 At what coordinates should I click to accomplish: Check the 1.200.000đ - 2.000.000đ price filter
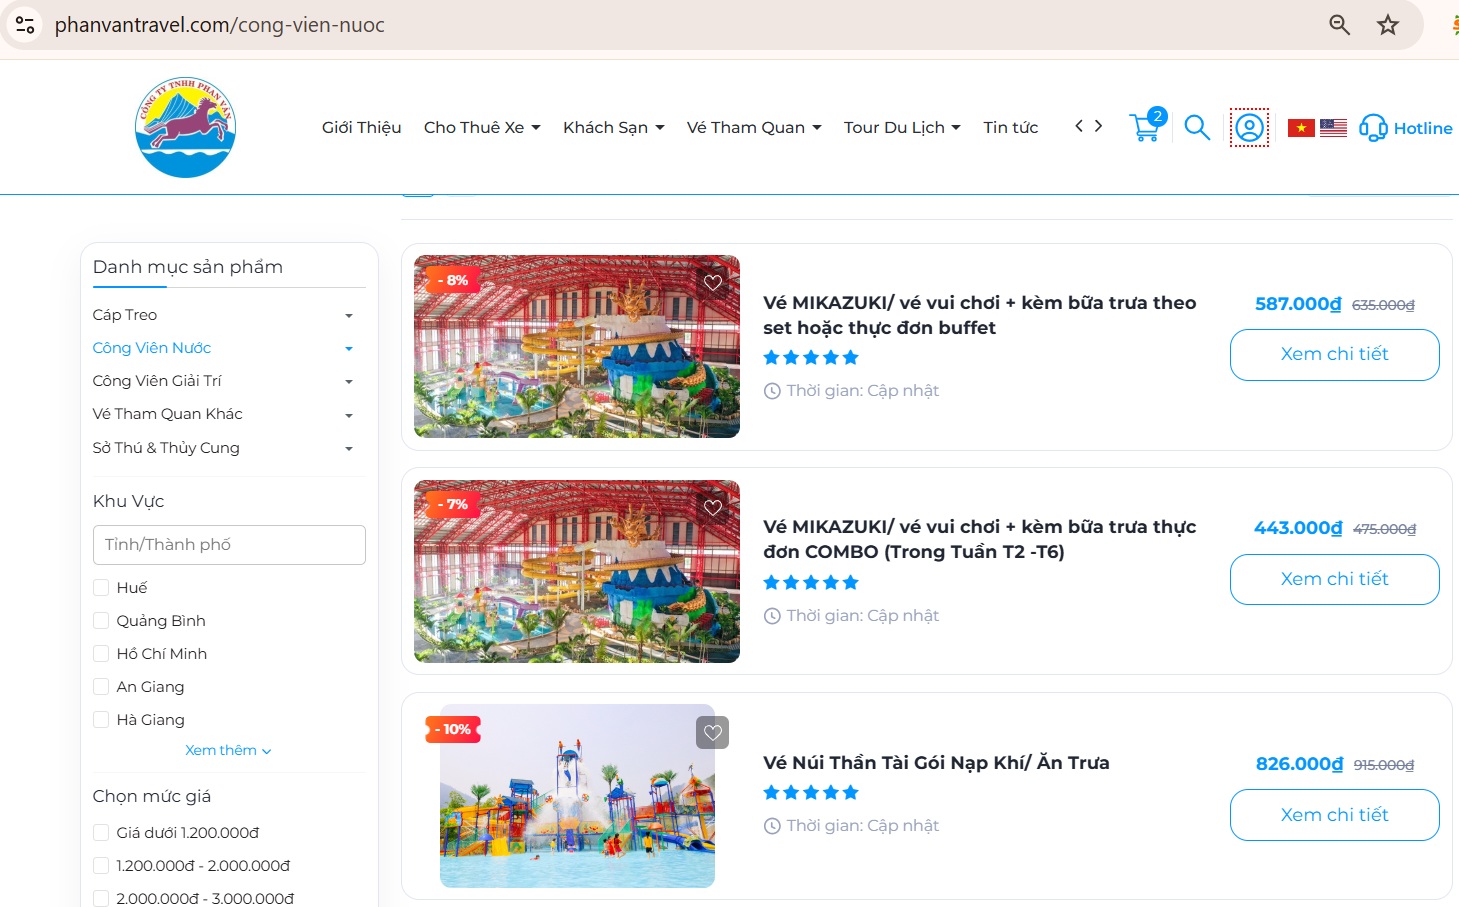101,865
